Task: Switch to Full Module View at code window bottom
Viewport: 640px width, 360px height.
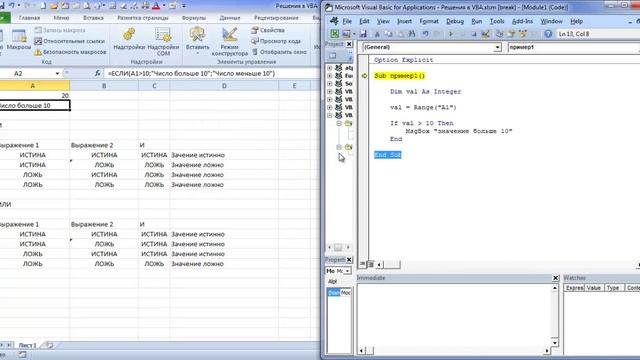Action: point(371,264)
